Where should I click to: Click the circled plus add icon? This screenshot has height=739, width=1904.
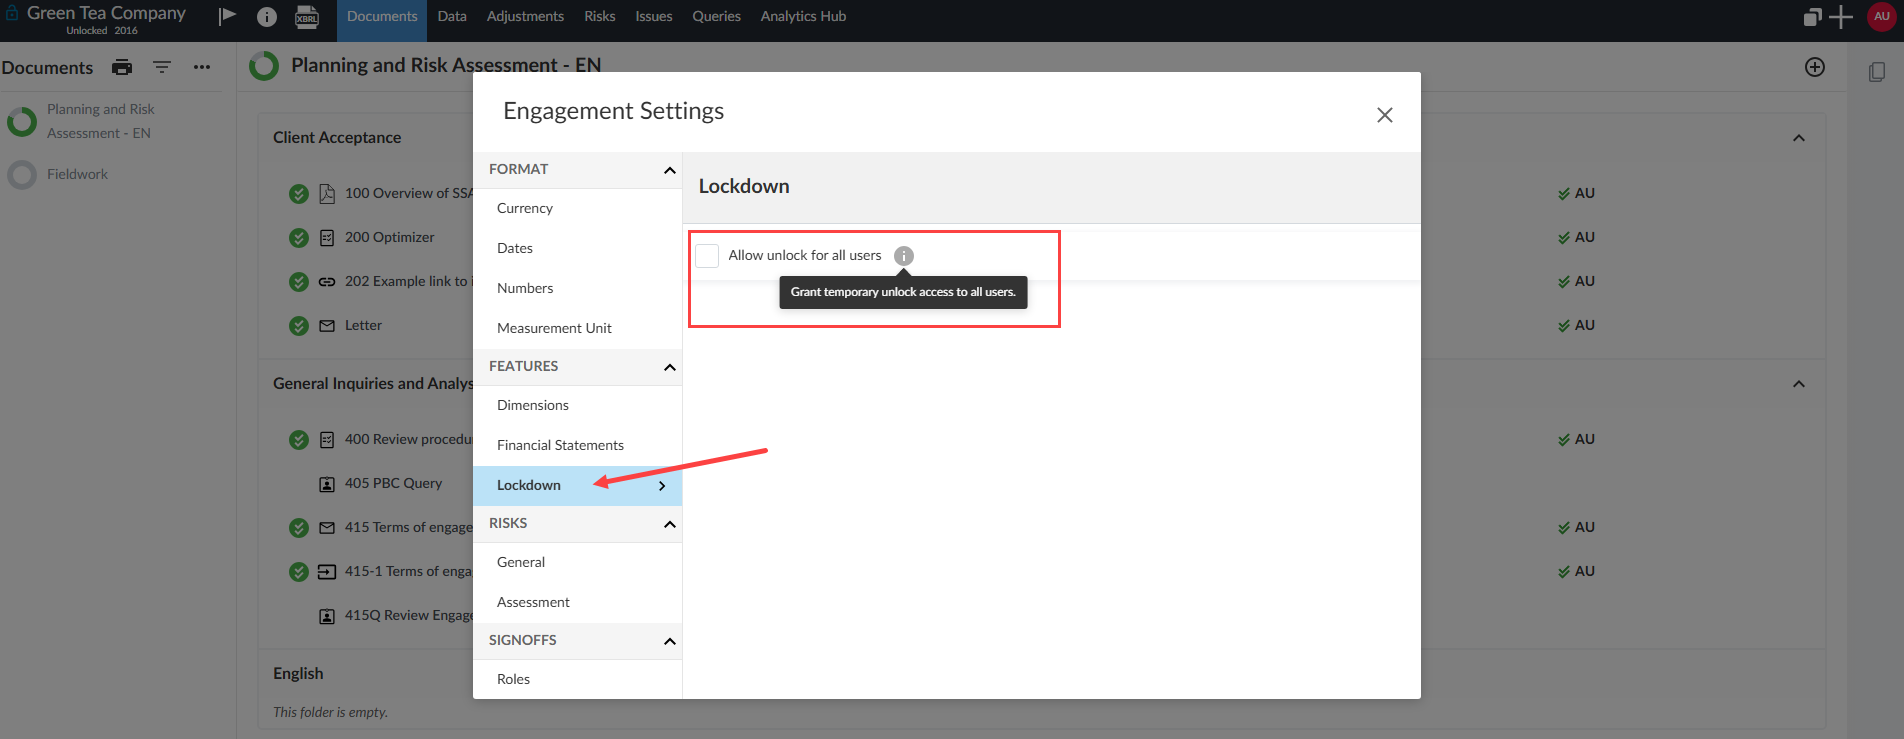point(1815,67)
